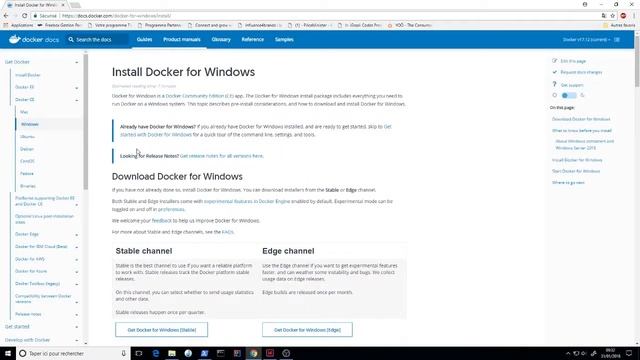Jump to Download Docker for Windows on this page
640x360 pixels.
581,119
